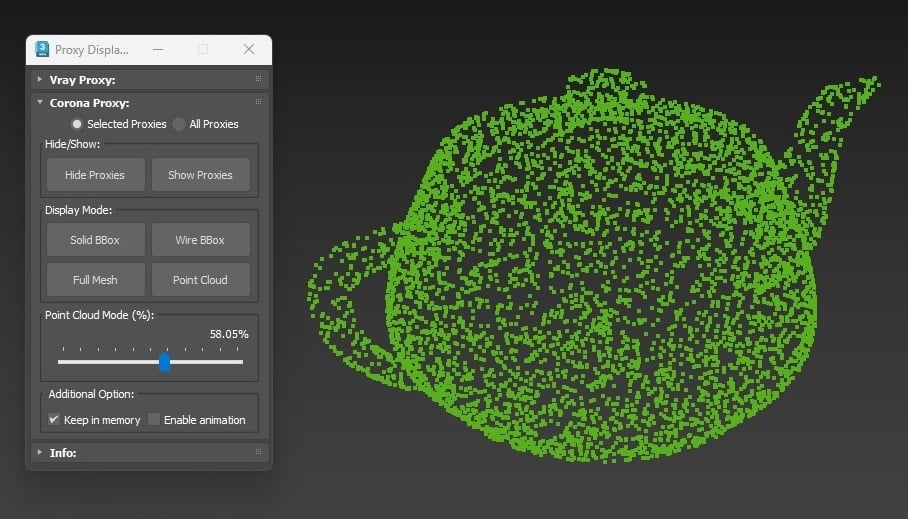Screen dimensions: 908x519
Task: Set display mode to Solid BBox
Action: pos(96,239)
